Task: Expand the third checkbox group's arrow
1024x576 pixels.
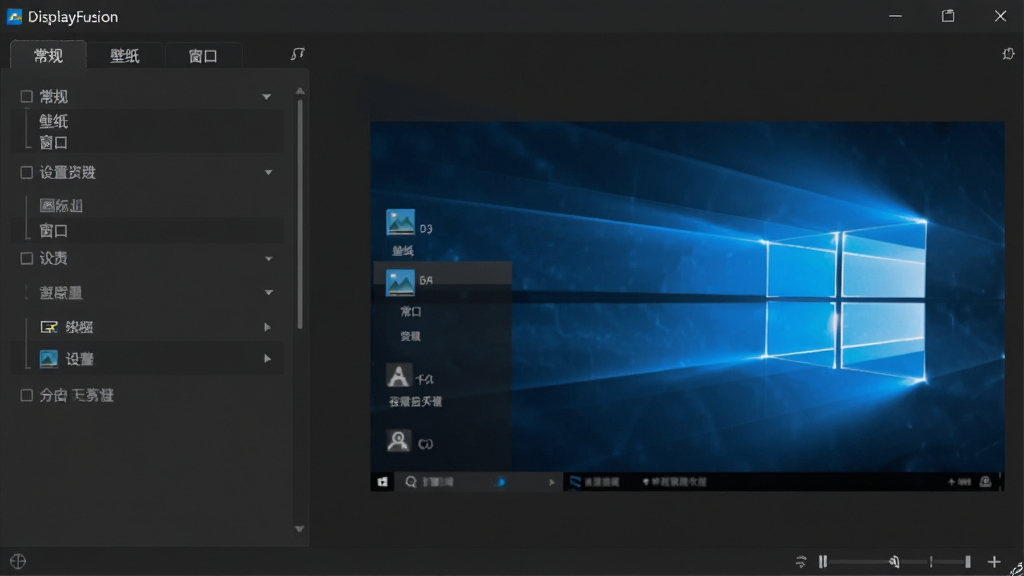Action: tap(268, 259)
